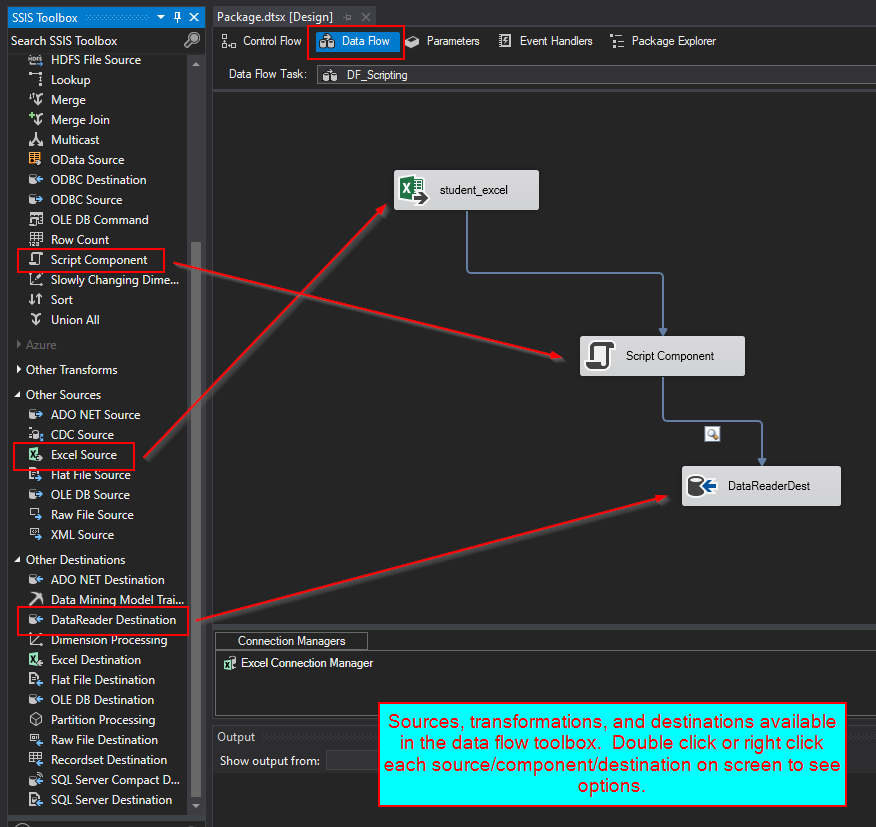This screenshot has width=876, height=827.
Task: Click the CDC Source icon
Action: click(x=36, y=434)
